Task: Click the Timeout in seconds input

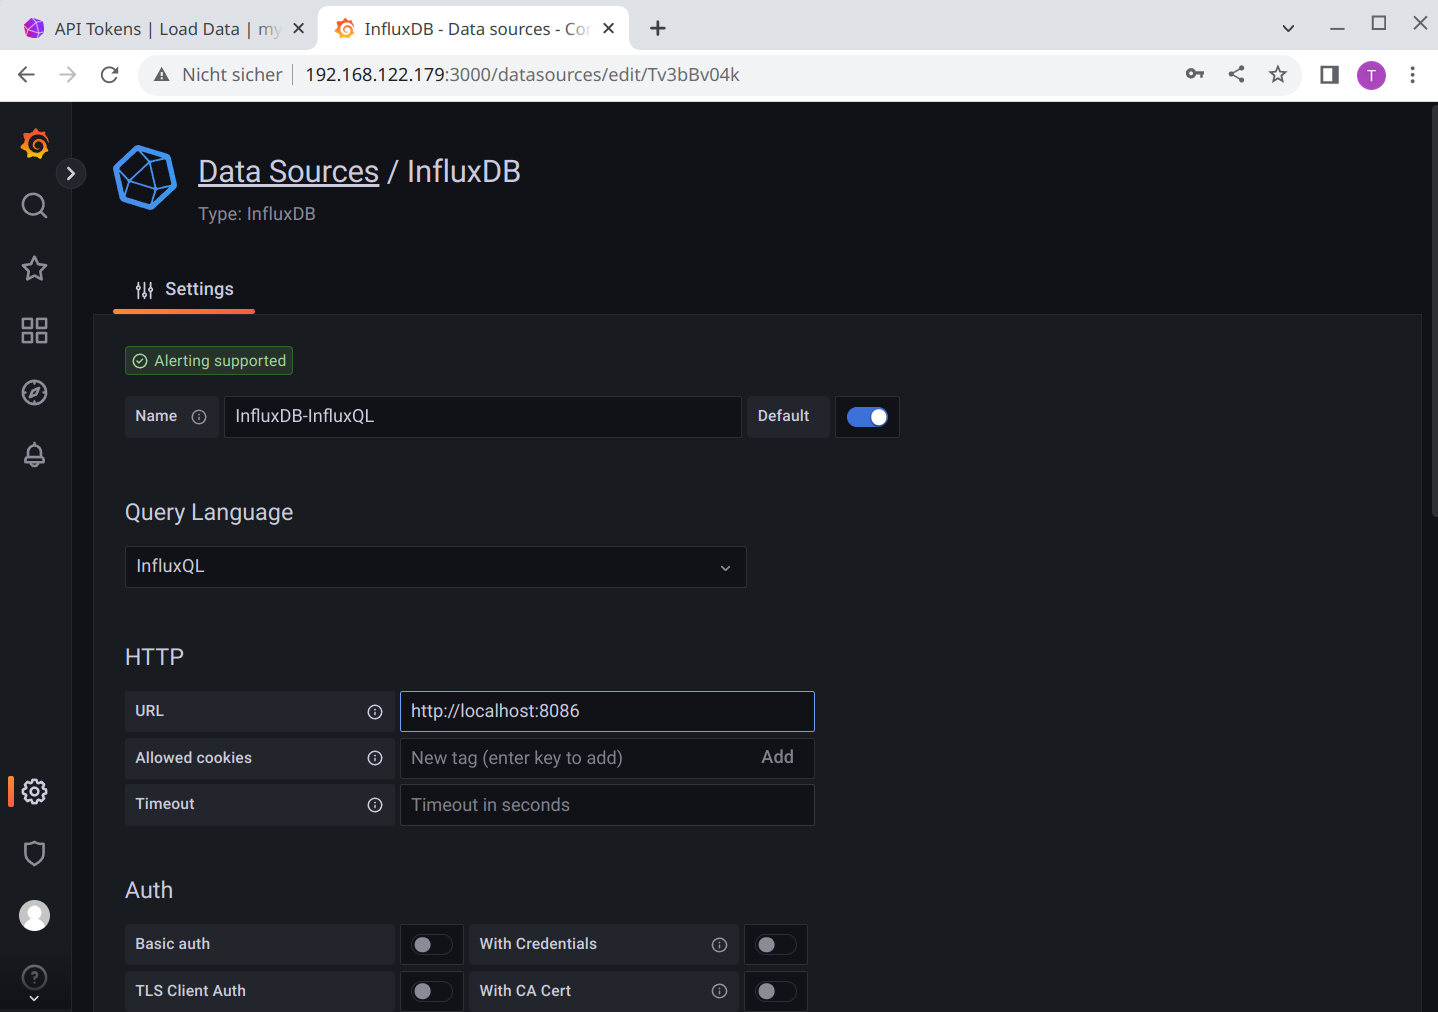Action: [x=607, y=805]
